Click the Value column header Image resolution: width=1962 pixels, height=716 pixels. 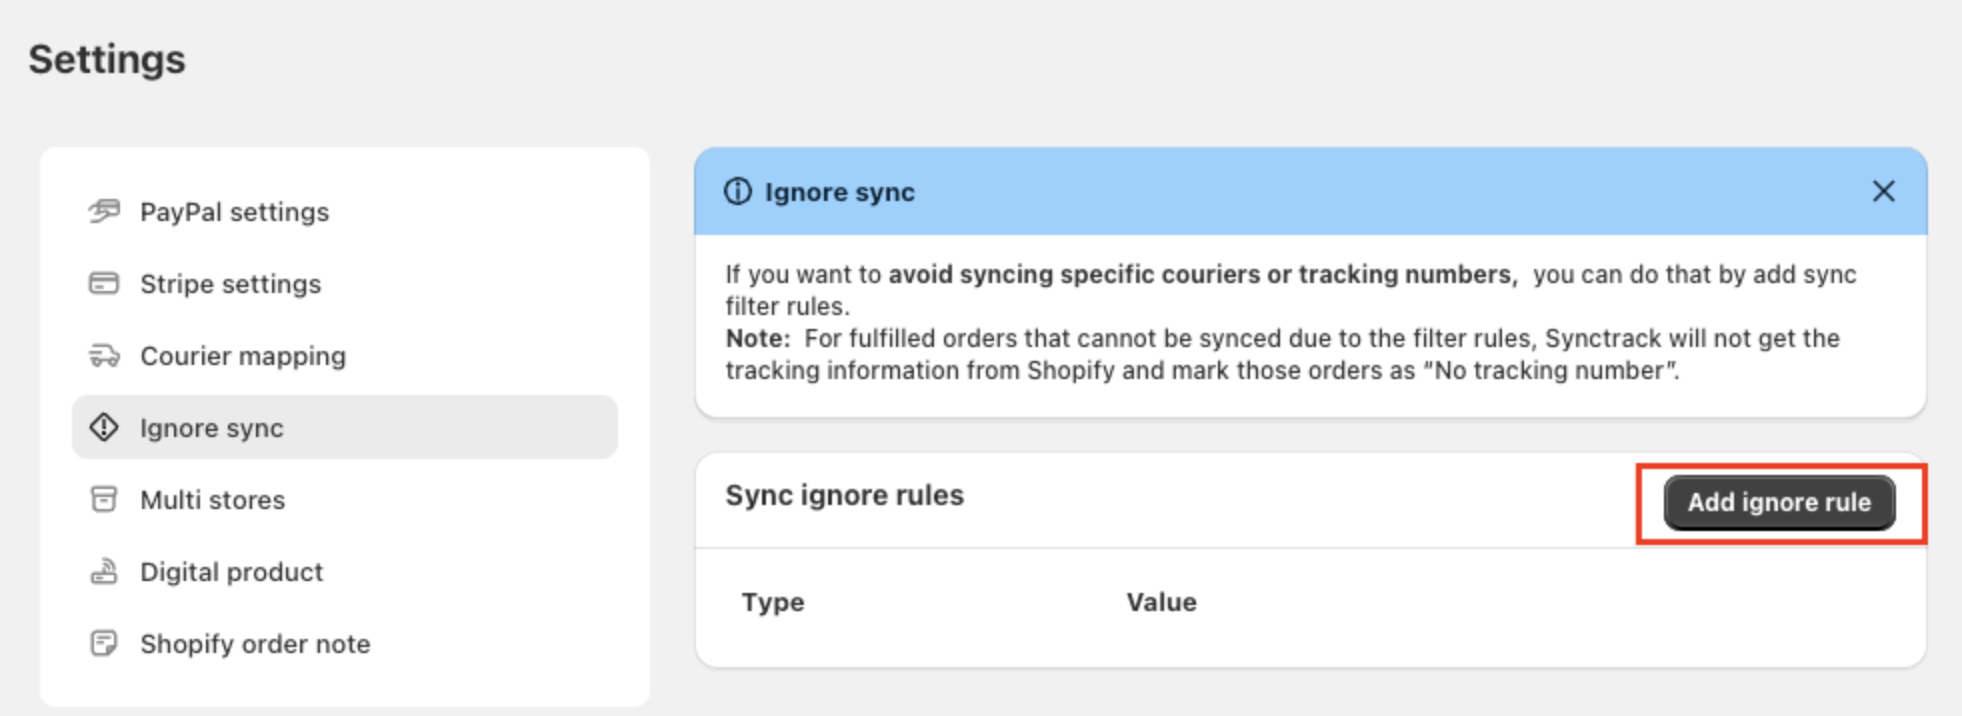1160,601
